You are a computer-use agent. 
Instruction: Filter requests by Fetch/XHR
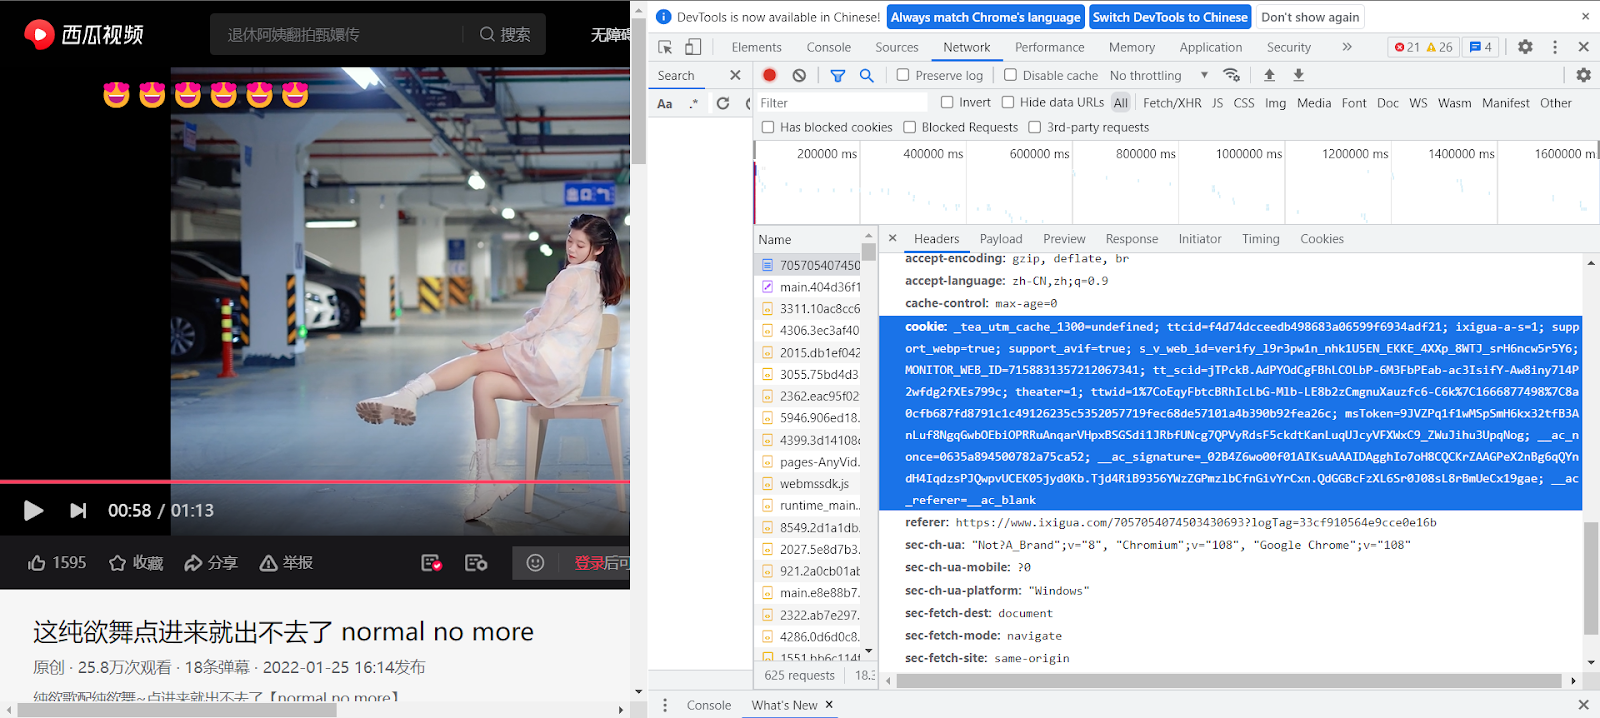(1172, 103)
